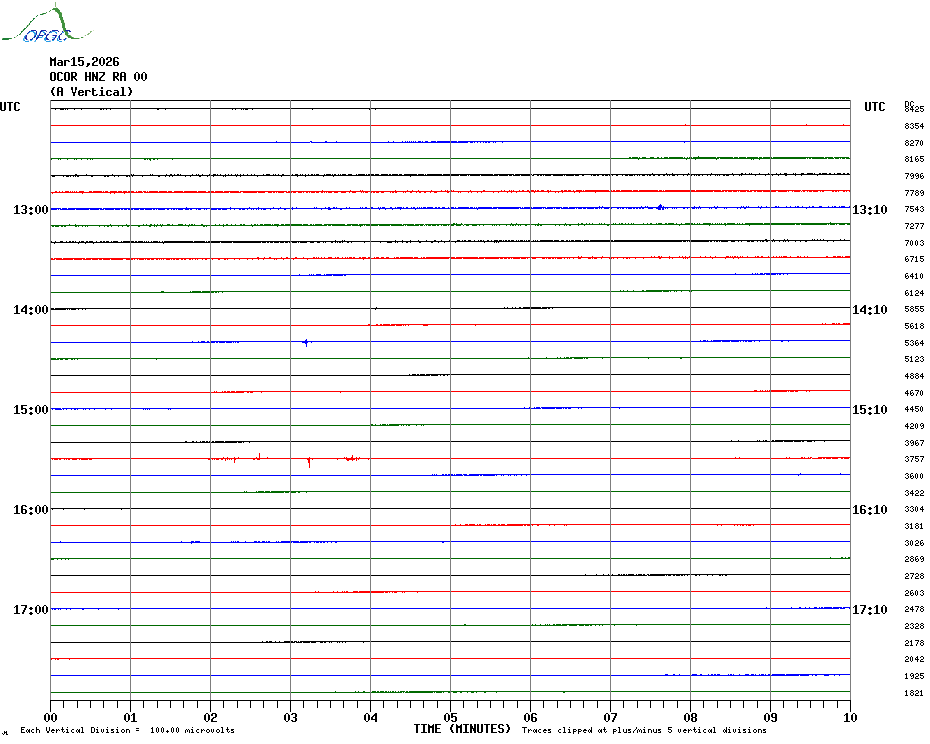Select the 17:00 hour marker on left
Screen dimensions: 930x744
30,610
